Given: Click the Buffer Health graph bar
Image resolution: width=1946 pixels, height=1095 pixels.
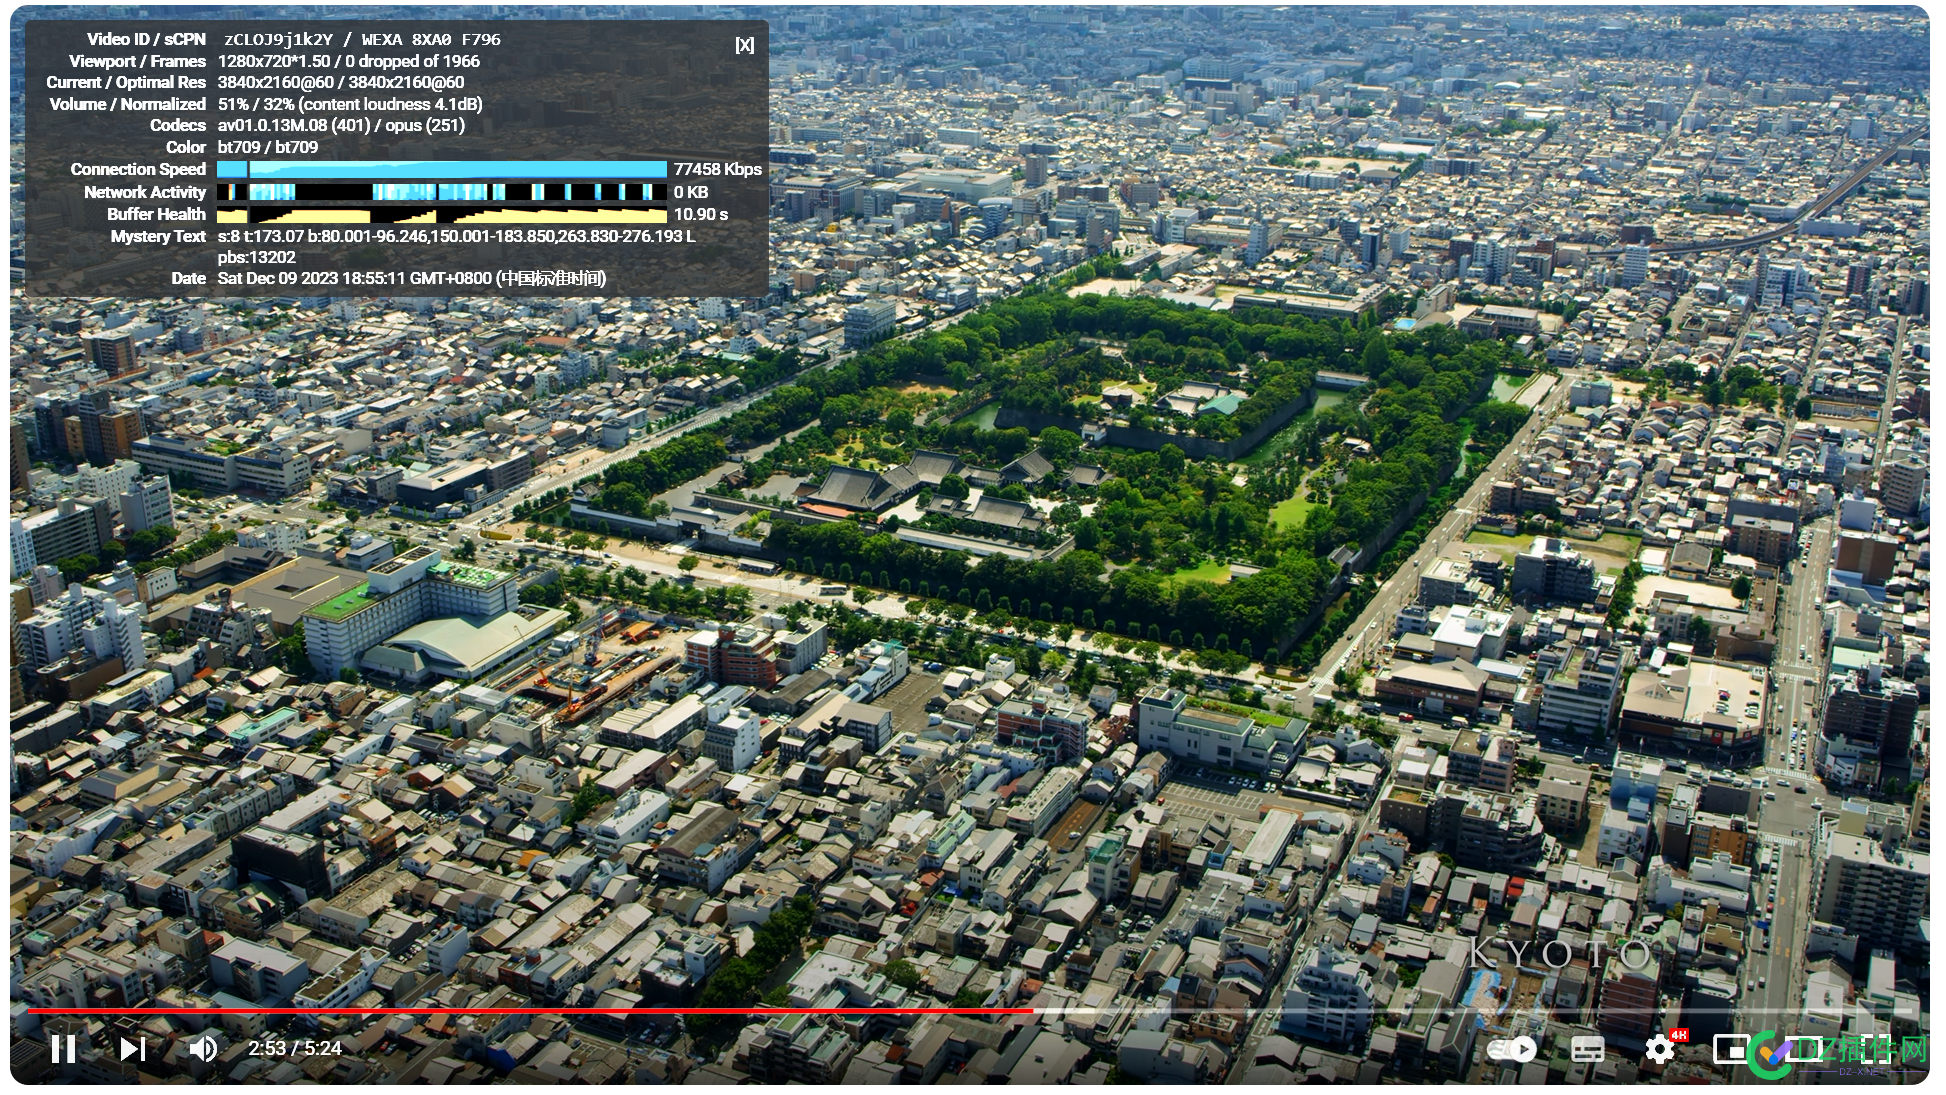Looking at the screenshot, I should [x=442, y=214].
